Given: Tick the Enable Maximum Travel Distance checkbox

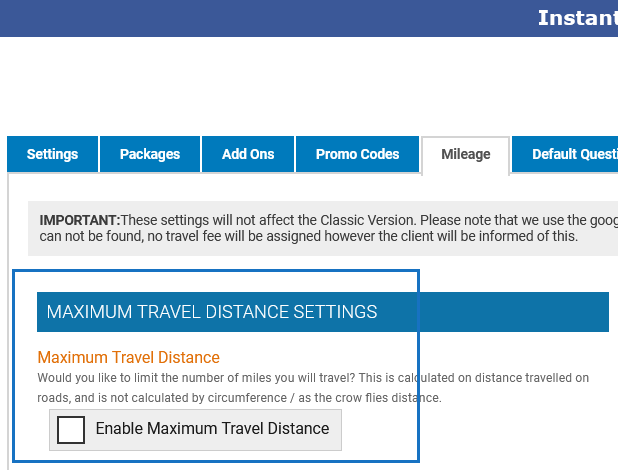Looking at the screenshot, I should pyautogui.click(x=71, y=429).
